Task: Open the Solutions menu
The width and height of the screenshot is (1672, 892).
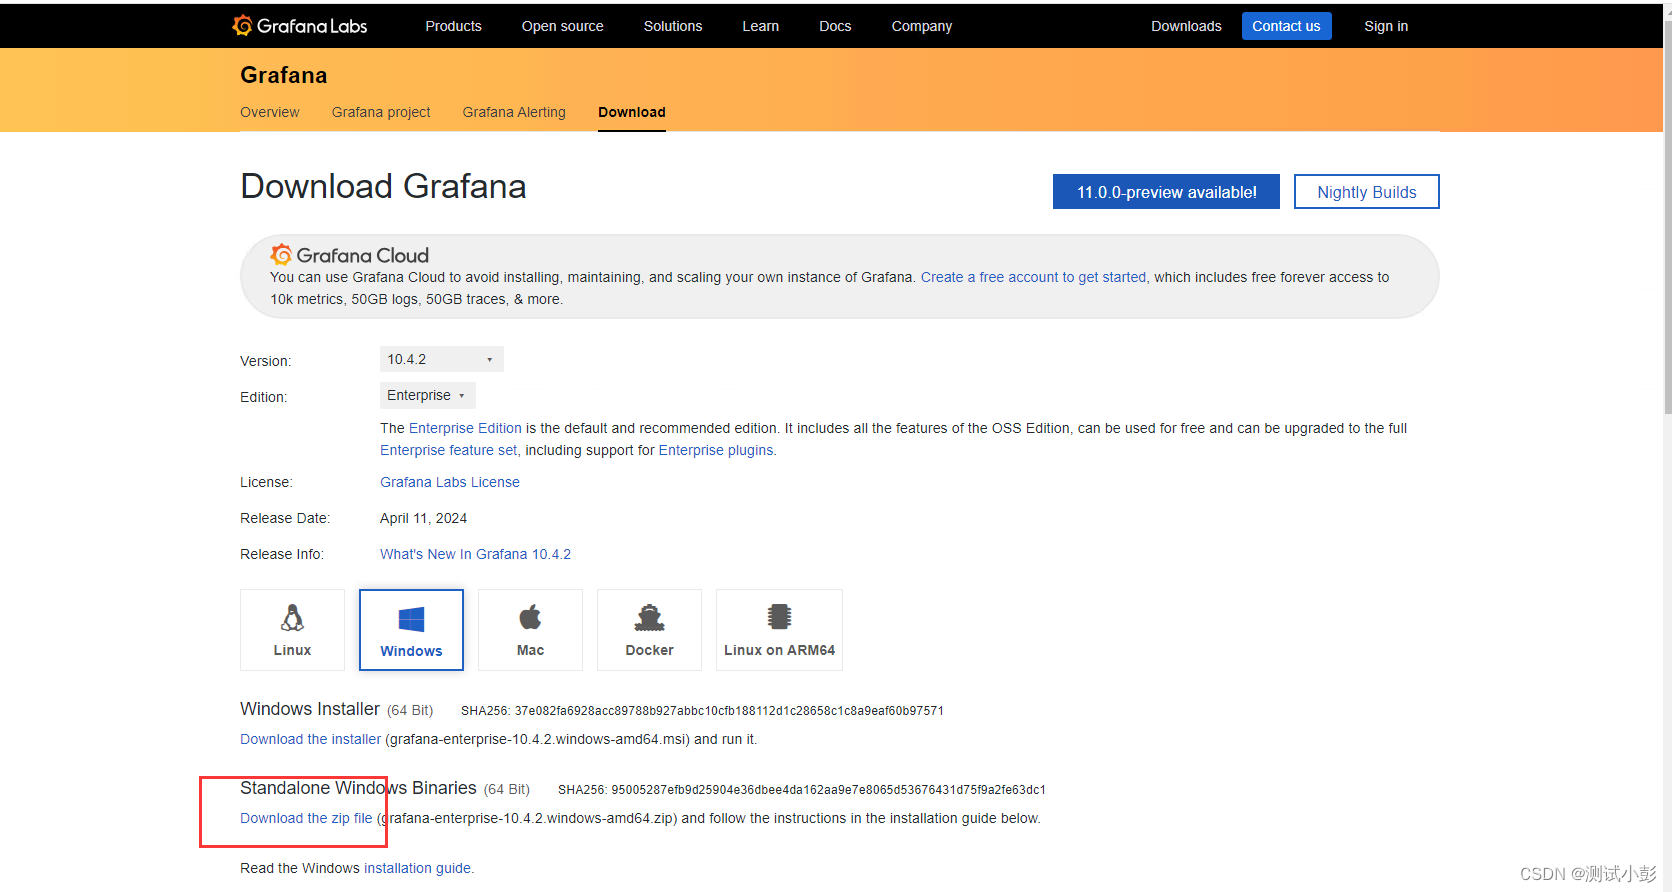Action: tap(673, 26)
